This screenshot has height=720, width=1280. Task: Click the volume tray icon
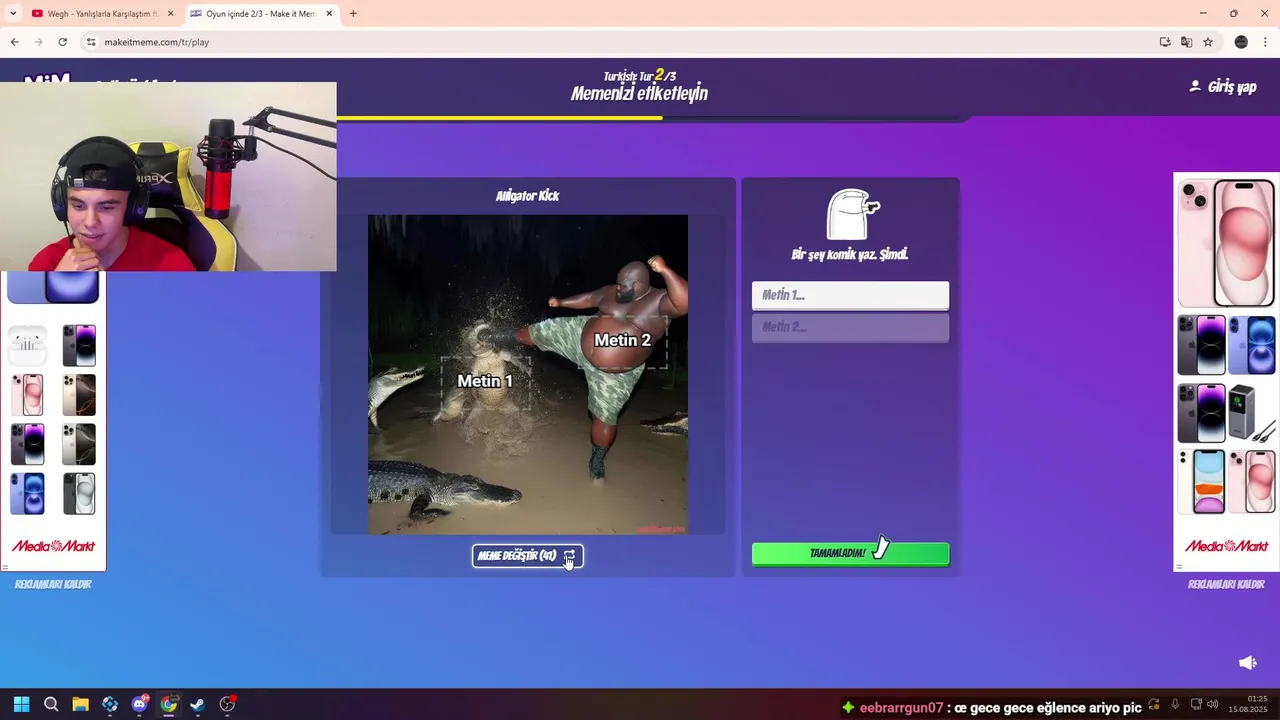[1212, 704]
